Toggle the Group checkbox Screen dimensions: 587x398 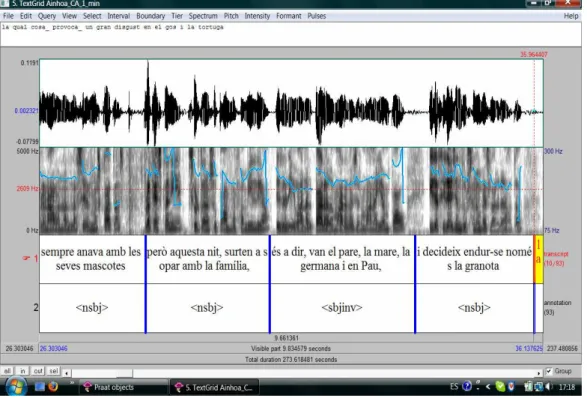point(549,371)
